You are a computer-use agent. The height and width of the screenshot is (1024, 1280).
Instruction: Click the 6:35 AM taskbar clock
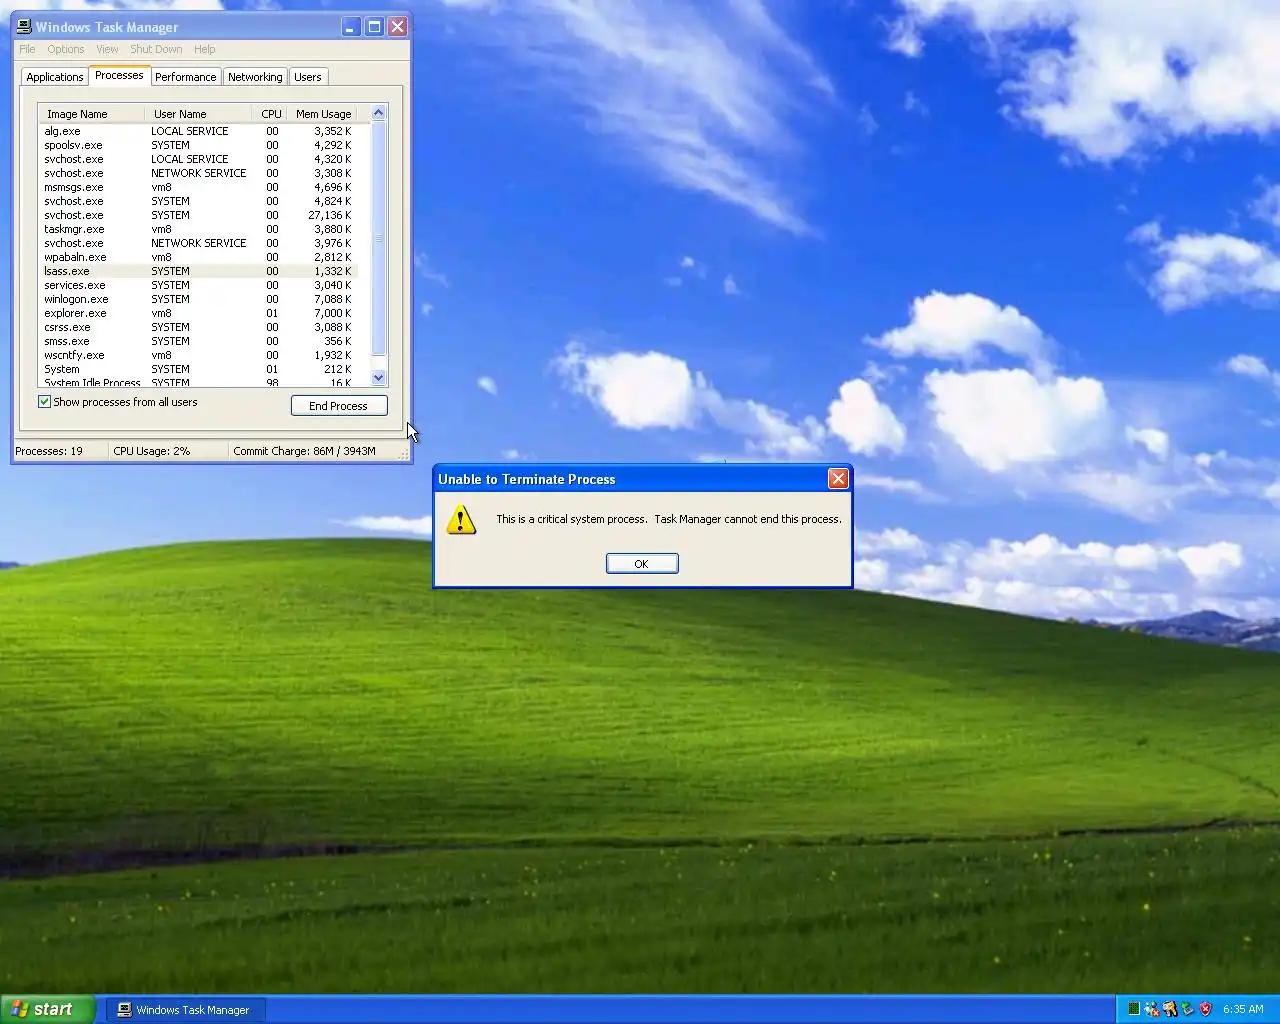point(1243,1009)
